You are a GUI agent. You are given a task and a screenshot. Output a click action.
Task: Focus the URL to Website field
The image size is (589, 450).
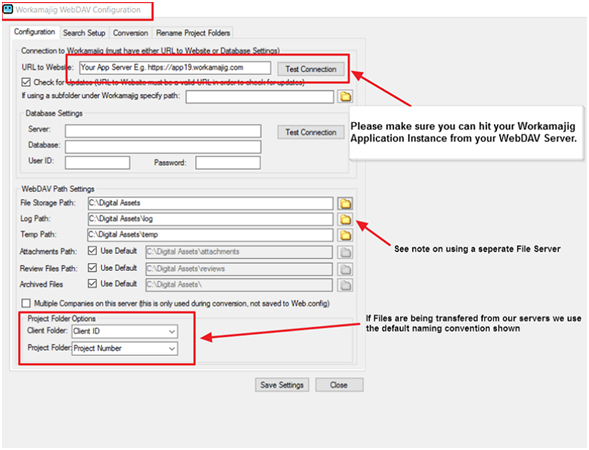click(175, 68)
